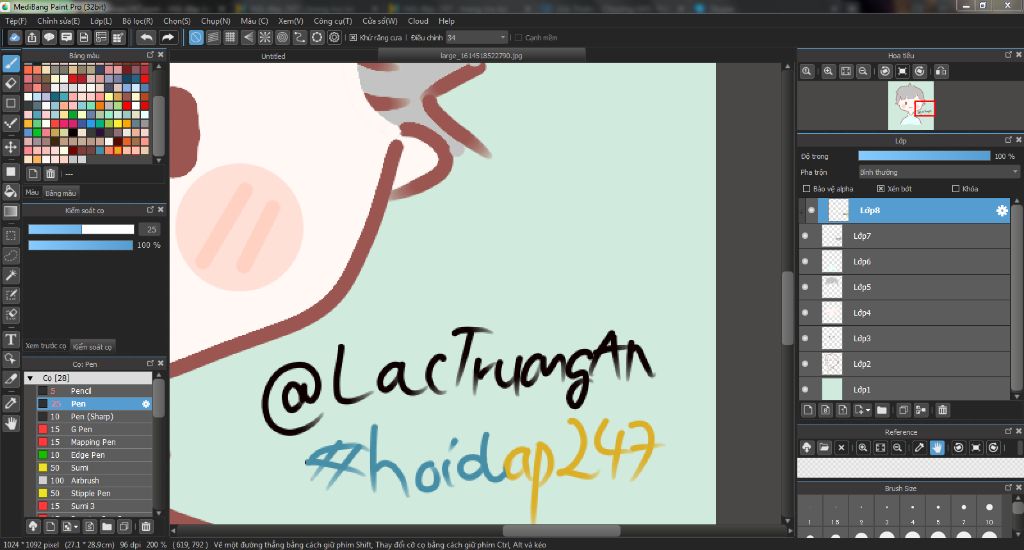The width and height of the screenshot is (1024, 550).
Task: Click the Navigator preview thumbnail
Action: (x=911, y=105)
